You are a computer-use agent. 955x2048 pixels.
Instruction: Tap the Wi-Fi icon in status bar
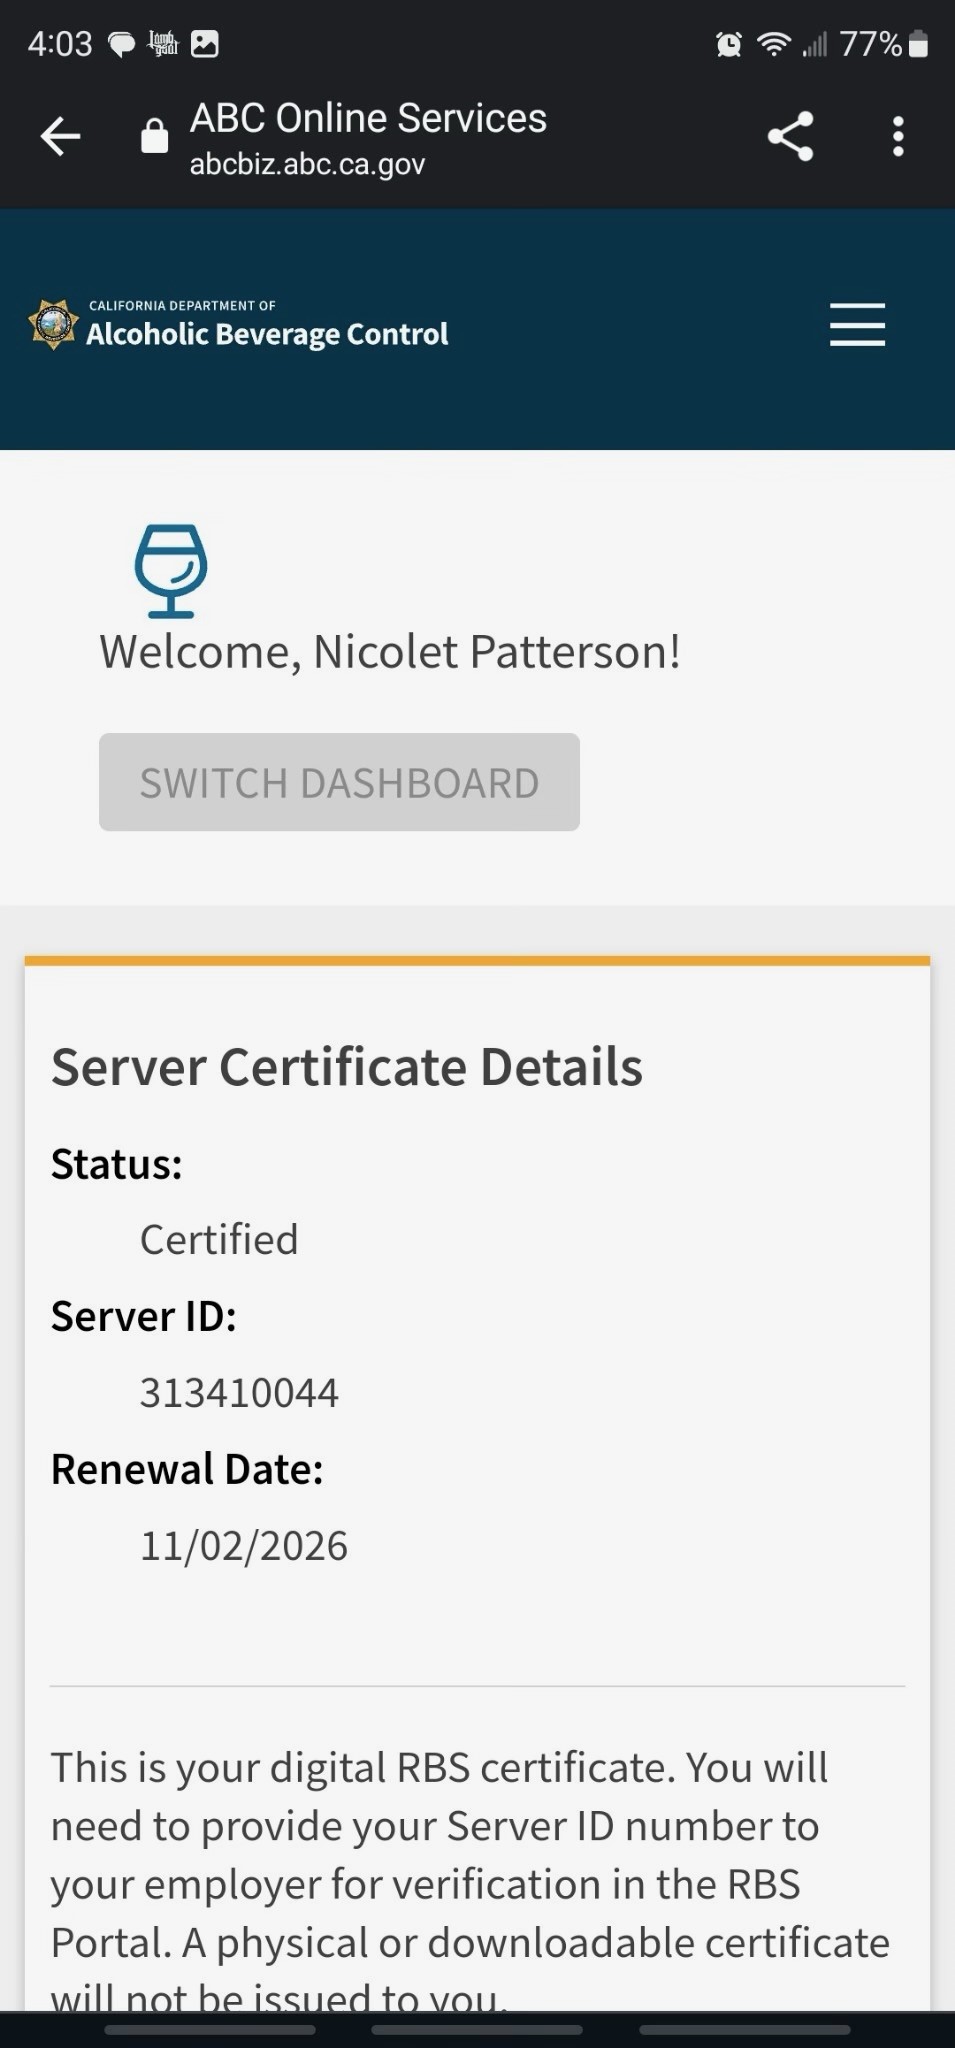click(x=772, y=44)
